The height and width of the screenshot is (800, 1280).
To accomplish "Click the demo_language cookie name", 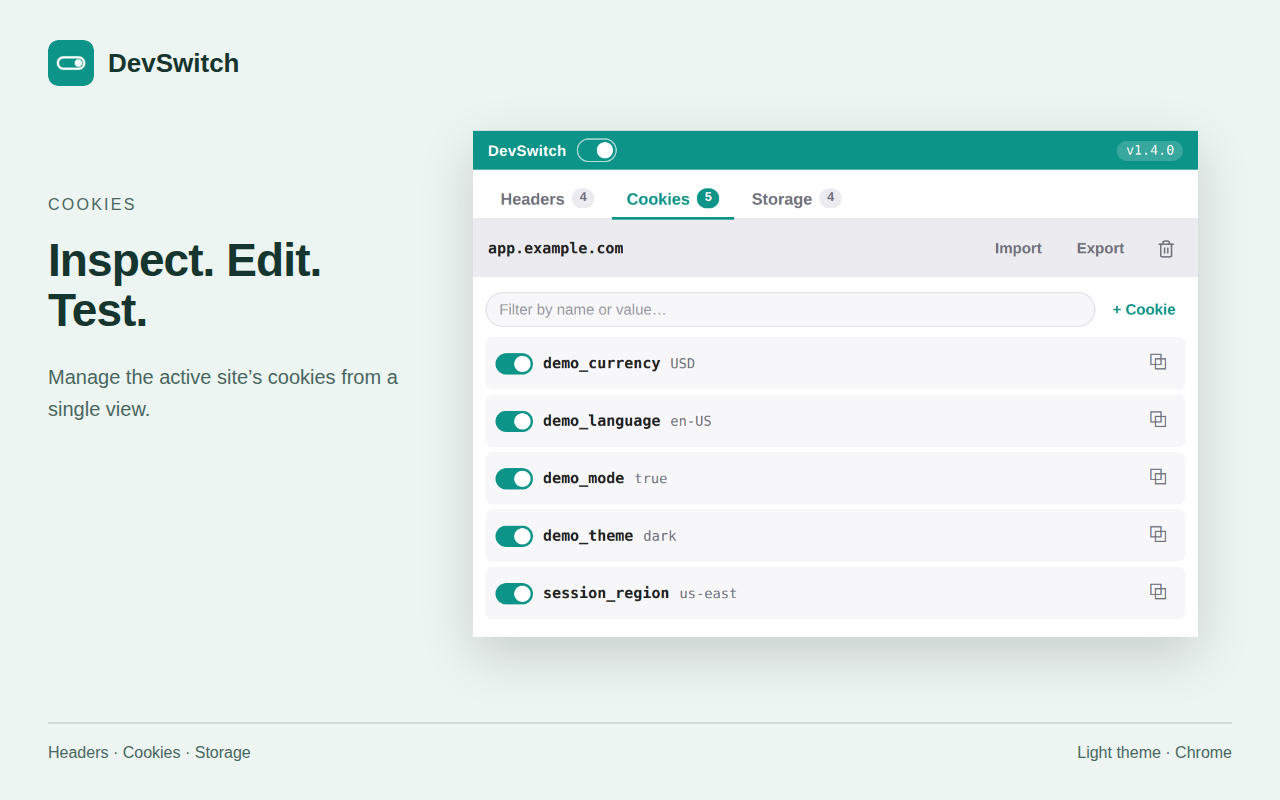I will [x=601, y=421].
